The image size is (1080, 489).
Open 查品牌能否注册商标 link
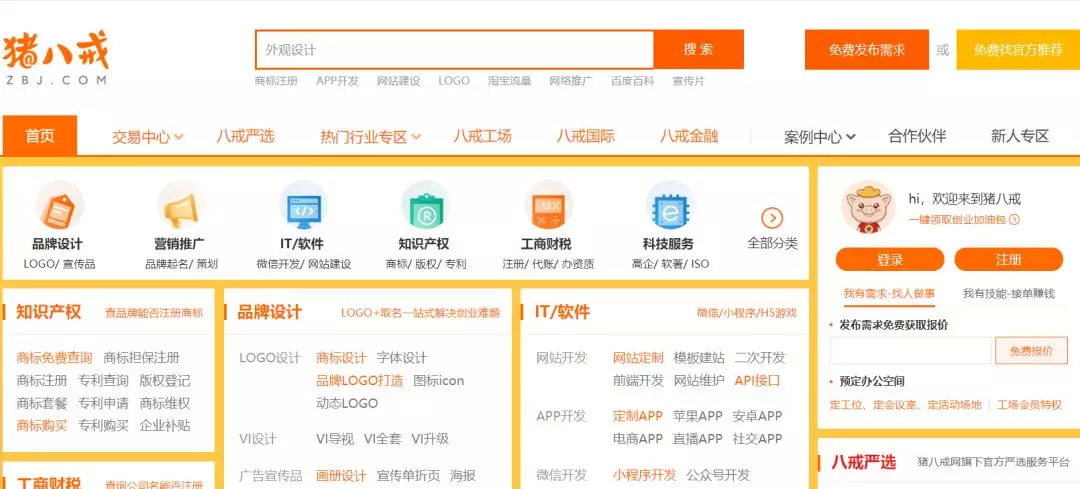[154, 313]
